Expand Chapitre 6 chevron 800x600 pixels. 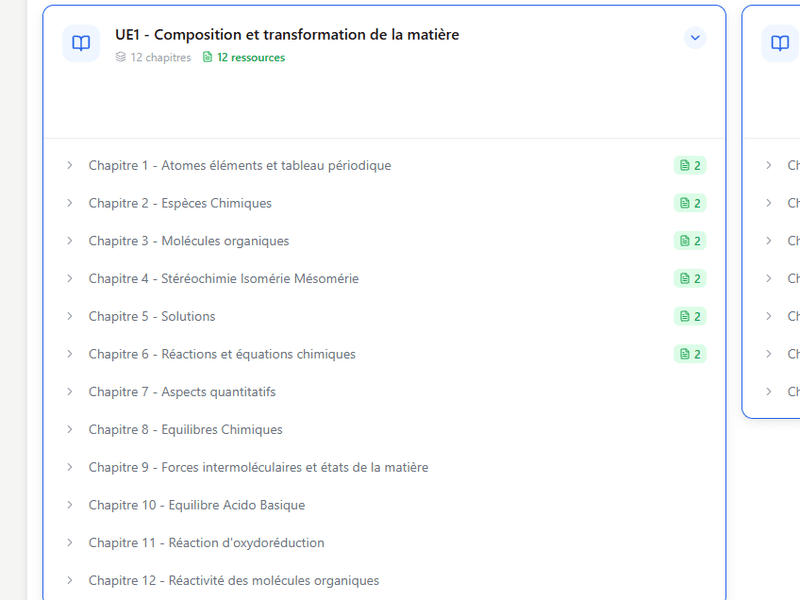click(x=70, y=354)
